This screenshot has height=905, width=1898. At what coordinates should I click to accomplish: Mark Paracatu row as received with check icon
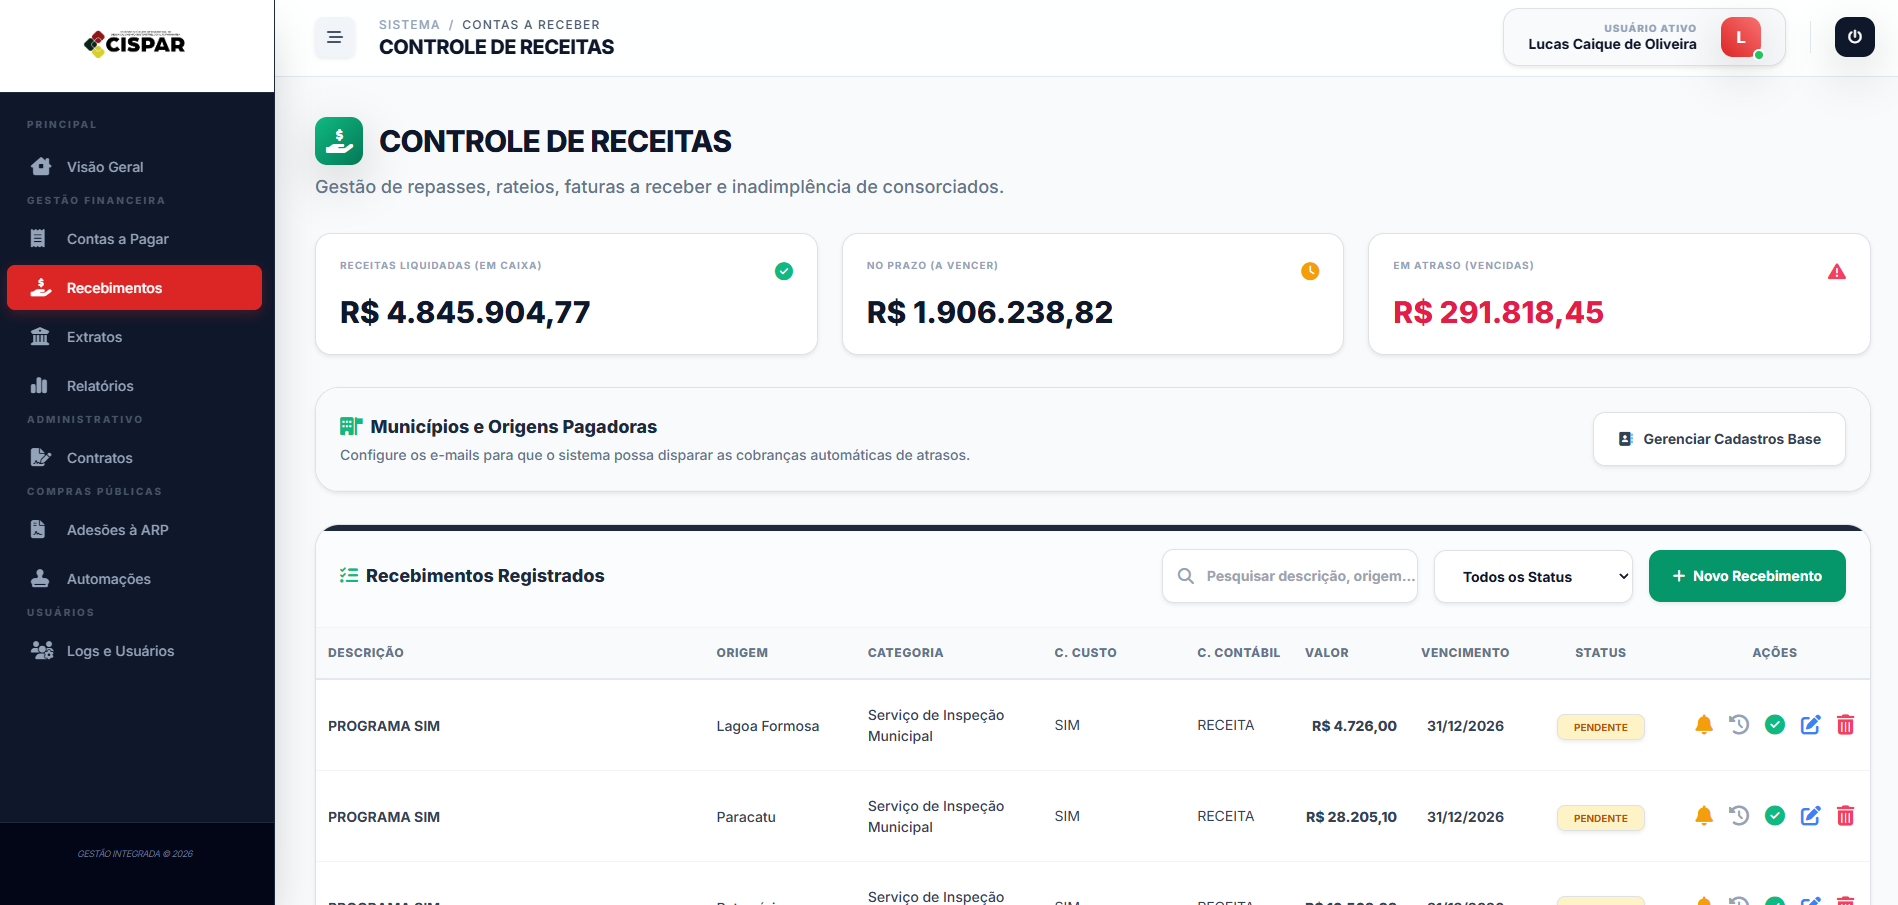pyautogui.click(x=1775, y=816)
